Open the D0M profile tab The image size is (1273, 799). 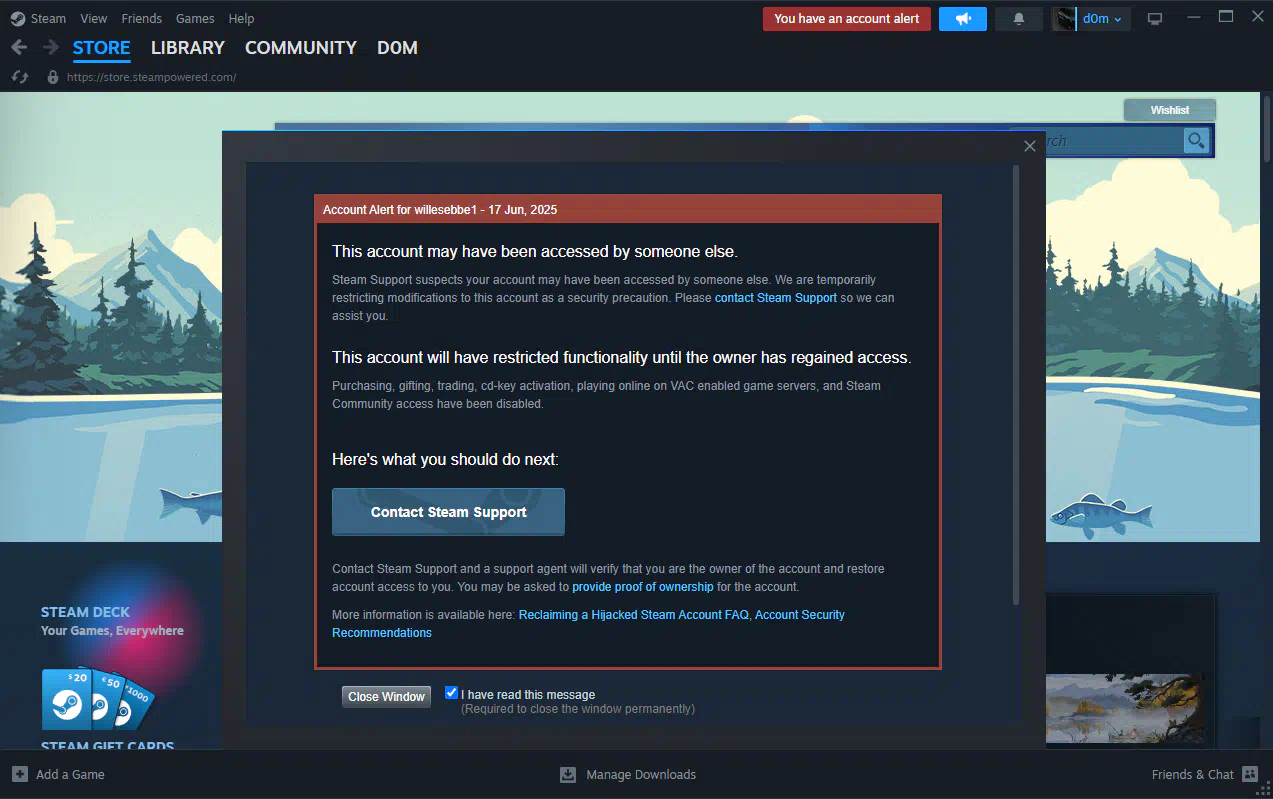click(x=397, y=47)
